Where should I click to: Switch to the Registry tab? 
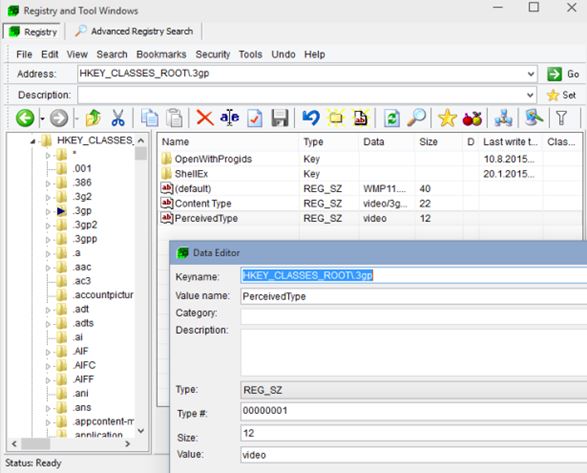point(34,32)
